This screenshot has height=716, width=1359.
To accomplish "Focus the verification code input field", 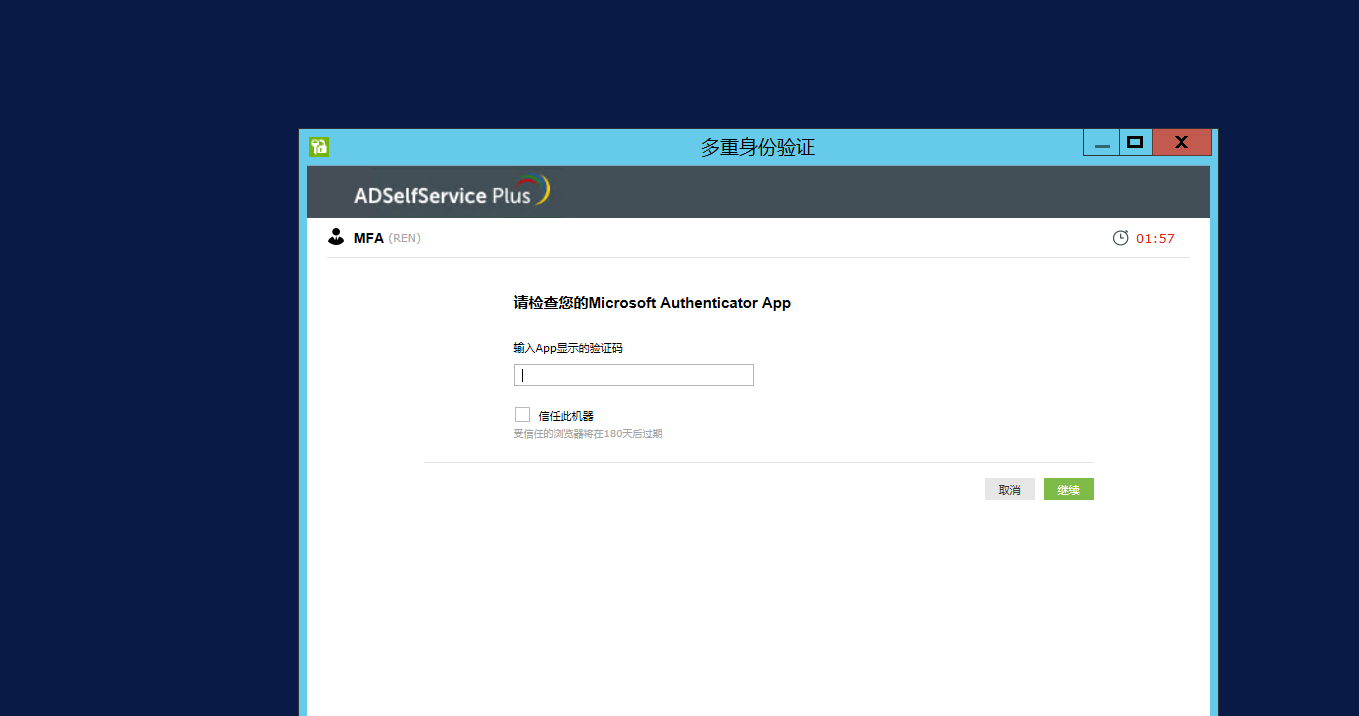I will [x=633, y=375].
